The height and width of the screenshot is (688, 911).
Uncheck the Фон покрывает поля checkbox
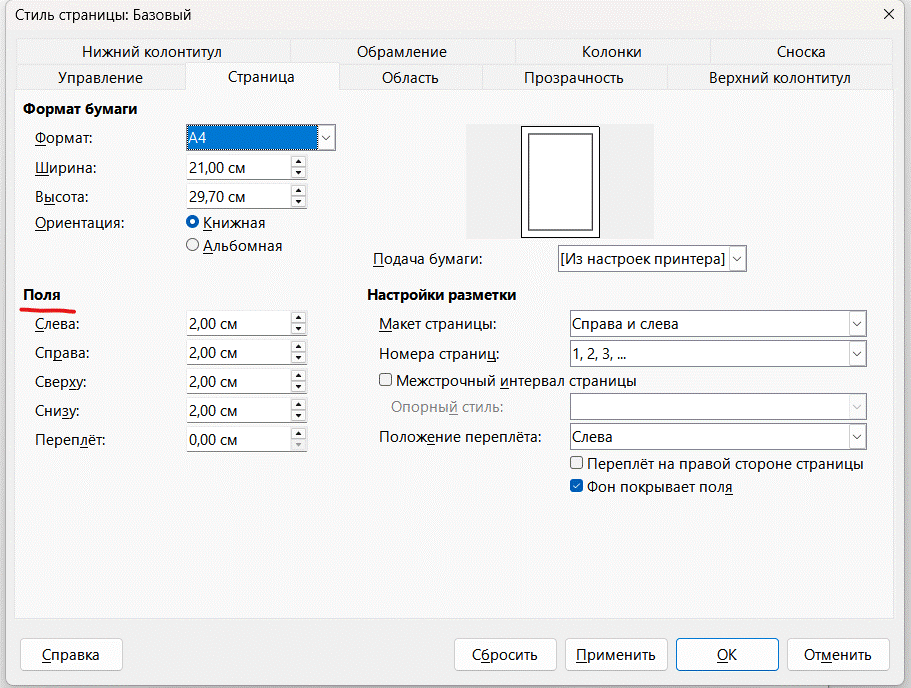coord(576,487)
